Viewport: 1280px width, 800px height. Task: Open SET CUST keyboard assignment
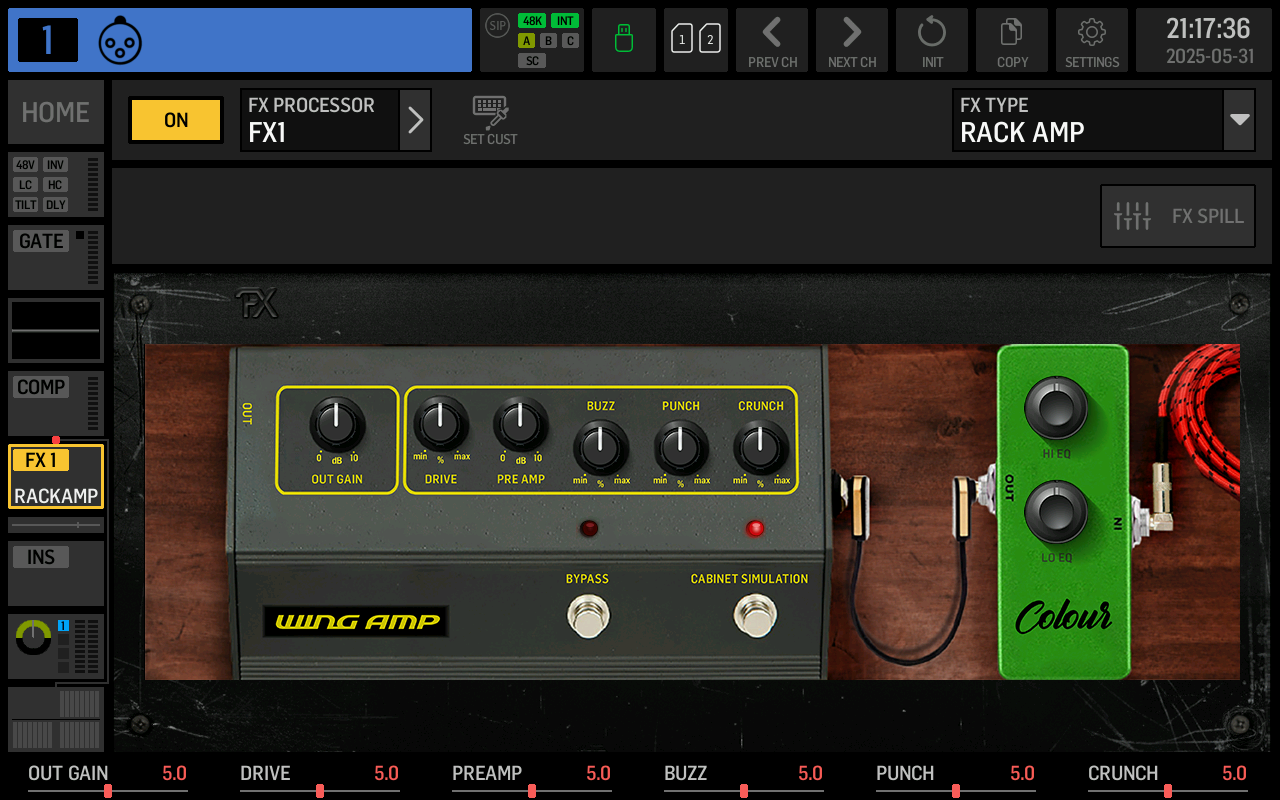[x=489, y=119]
